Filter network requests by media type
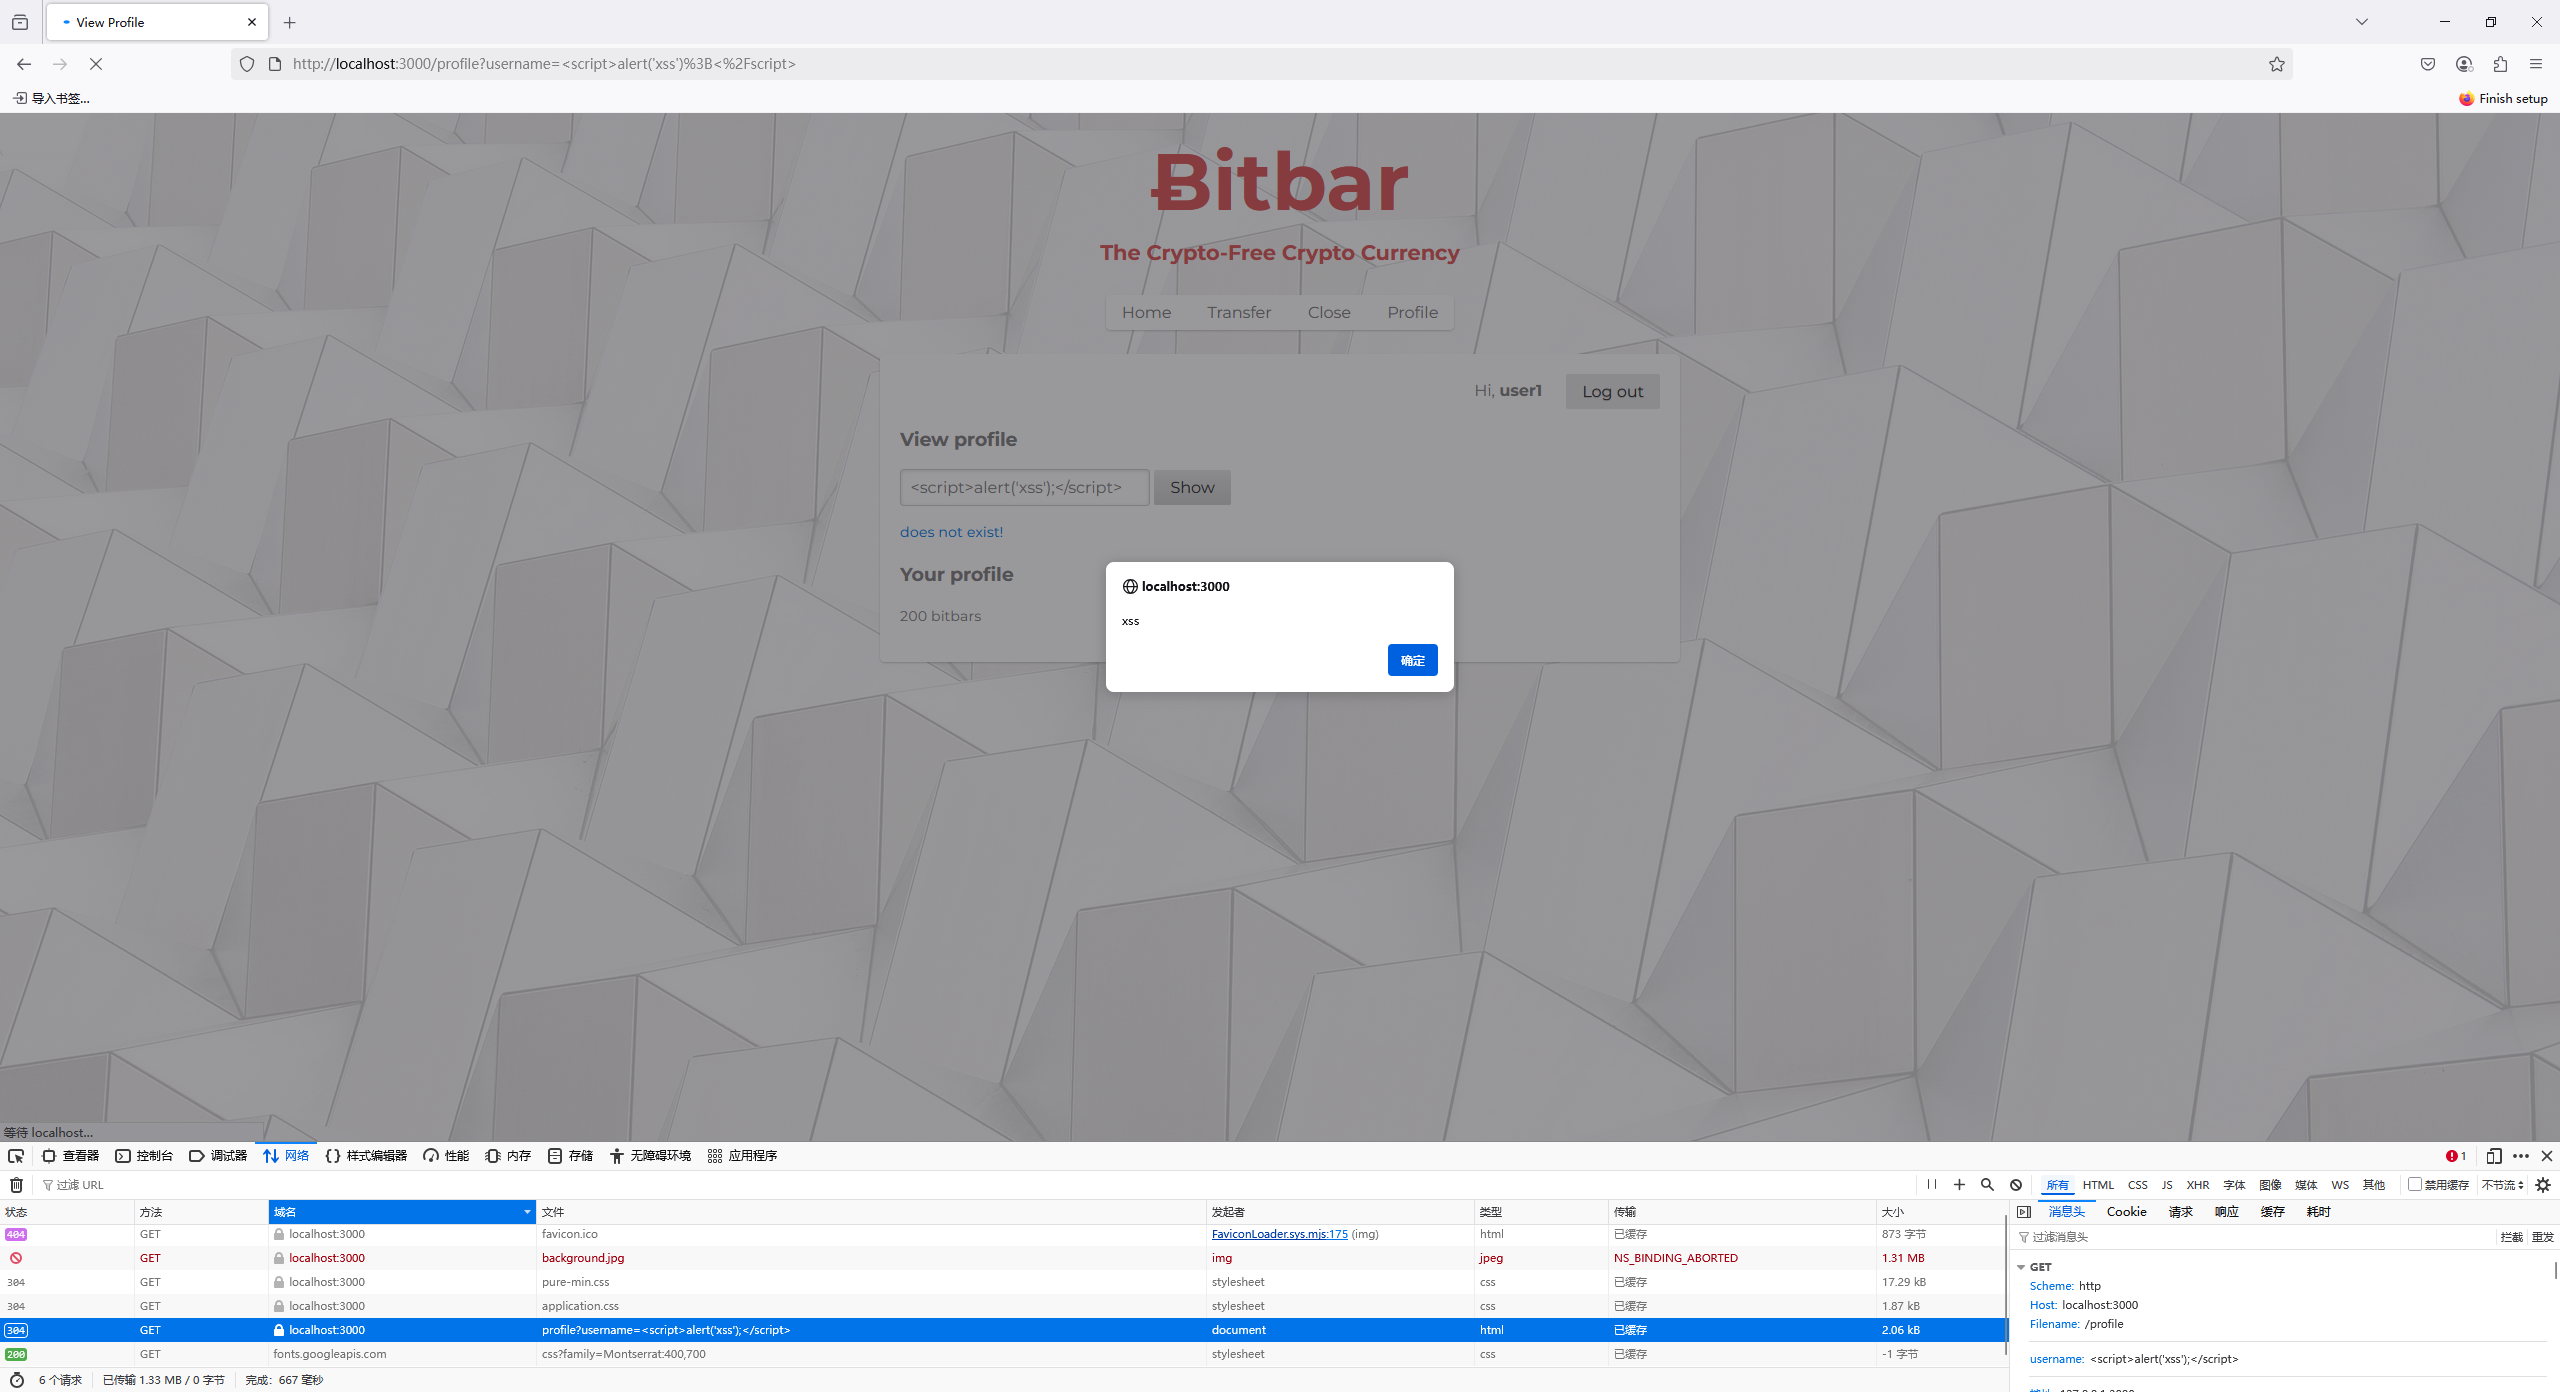Viewport: 2560px width, 1392px height. (x=2306, y=1185)
